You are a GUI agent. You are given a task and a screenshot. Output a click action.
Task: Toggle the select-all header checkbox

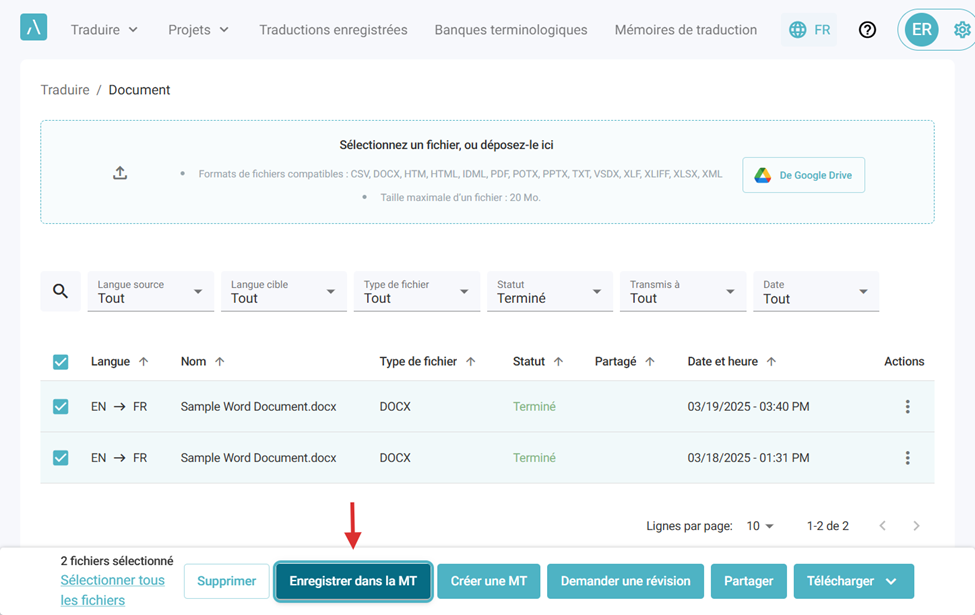click(x=60, y=362)
